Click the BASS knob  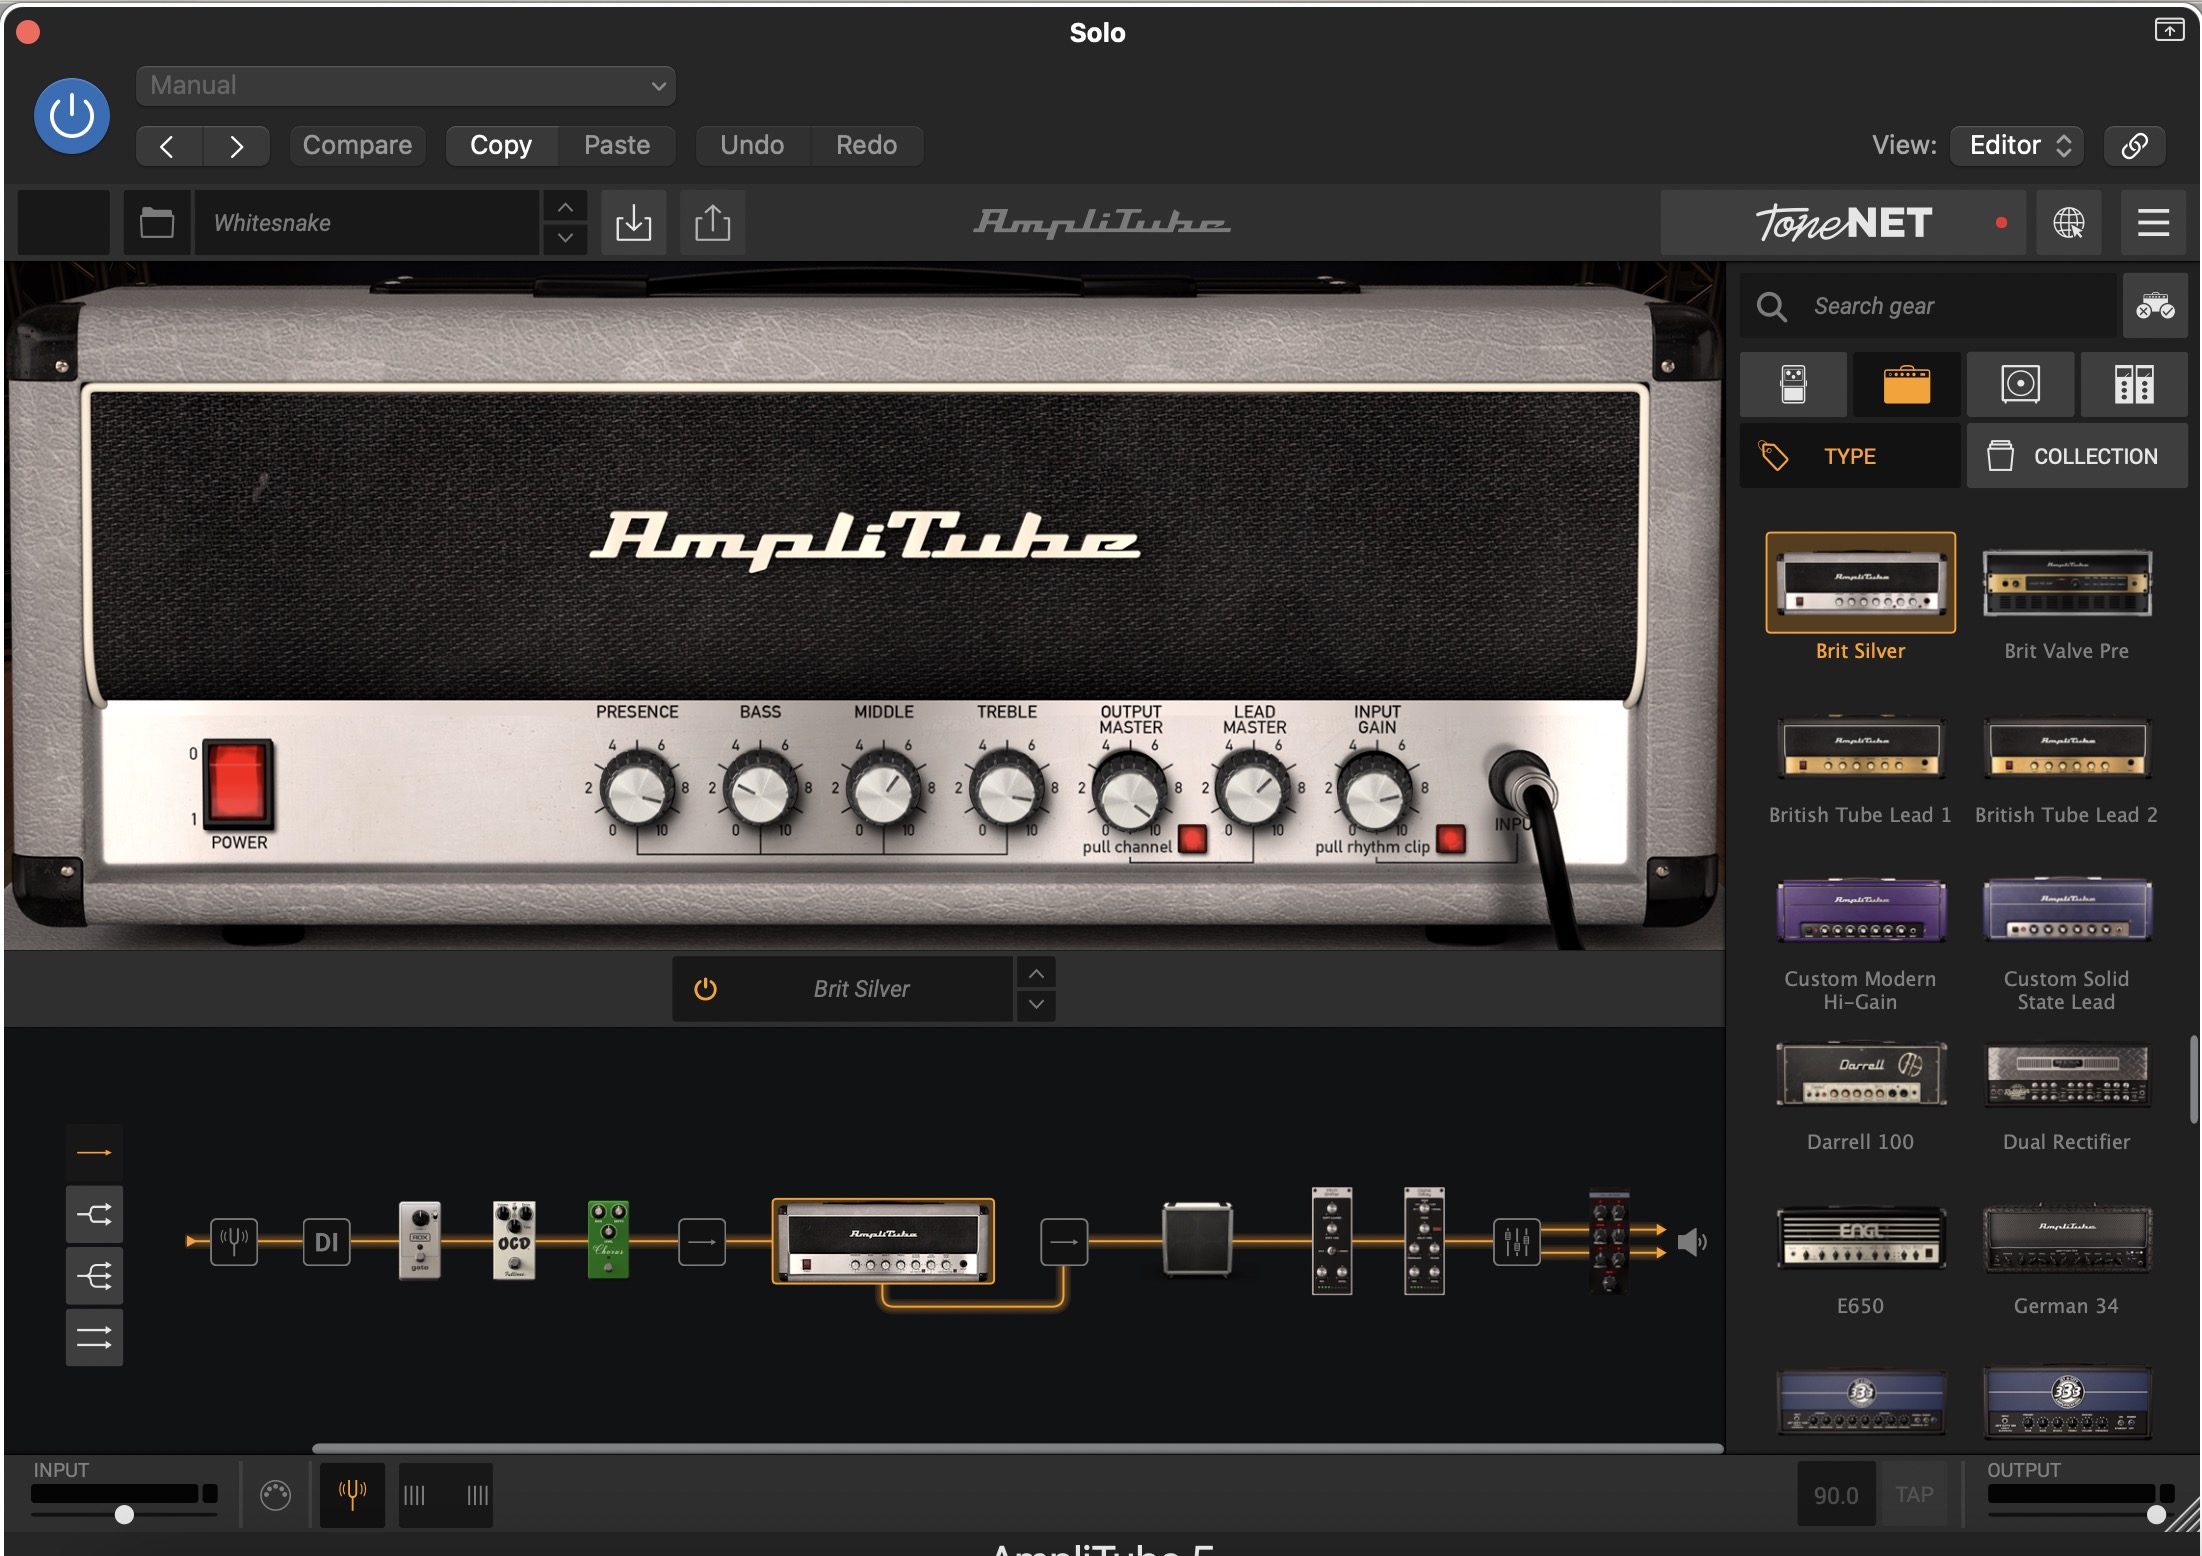(x=760, y=790)
